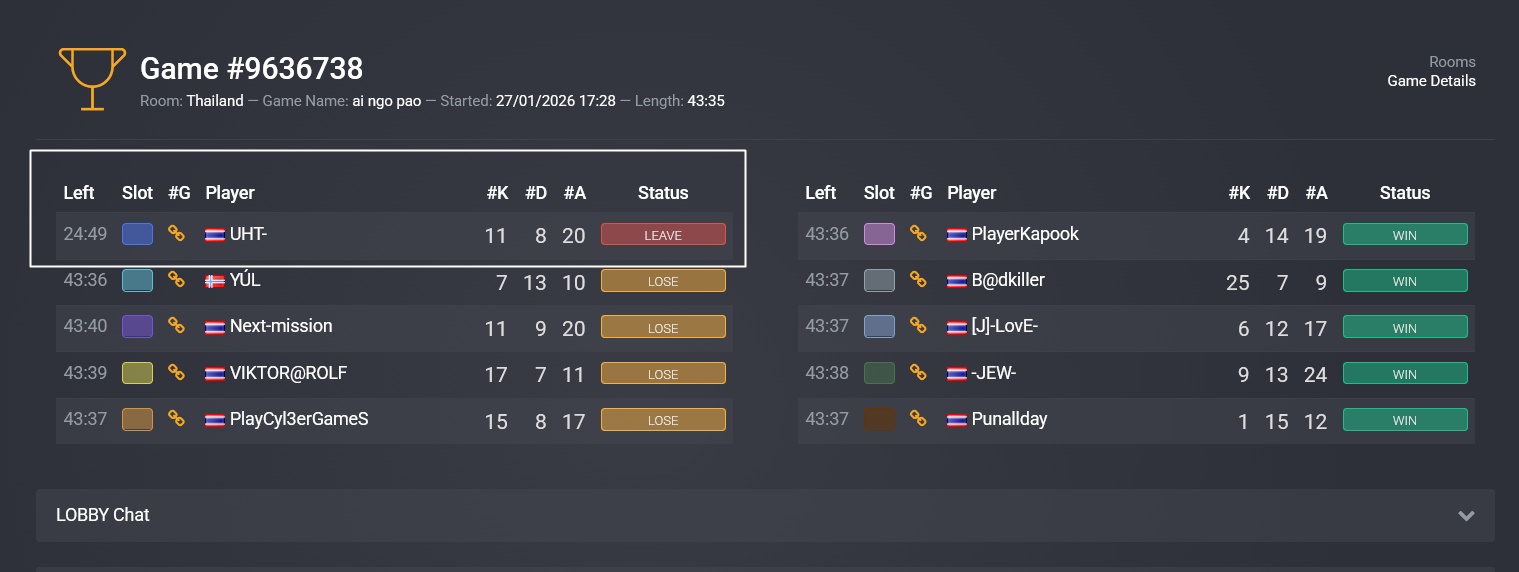The width and height of the screenshot is (1519, 572).
Task: Click the chain link icon for Next-mission
Action: point(176,326)
